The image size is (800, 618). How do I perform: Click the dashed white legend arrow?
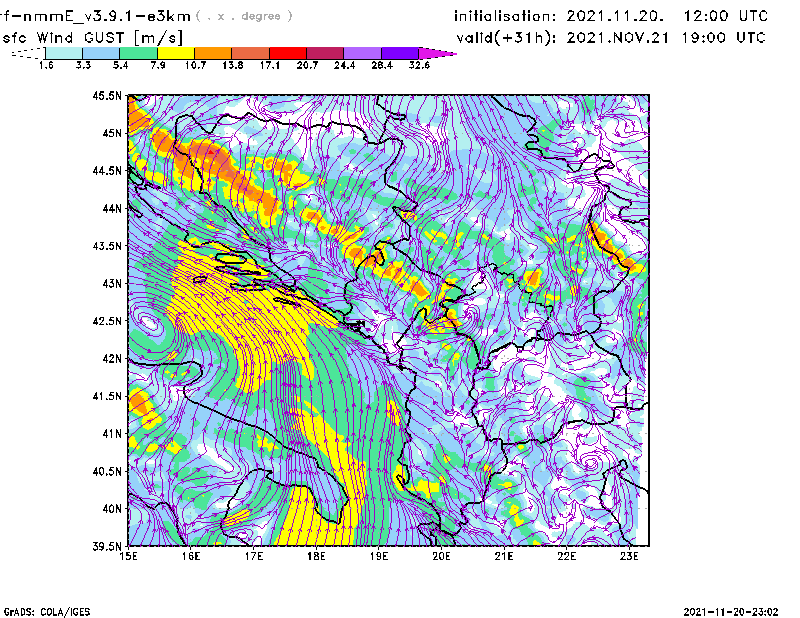[x=28, y=53]
